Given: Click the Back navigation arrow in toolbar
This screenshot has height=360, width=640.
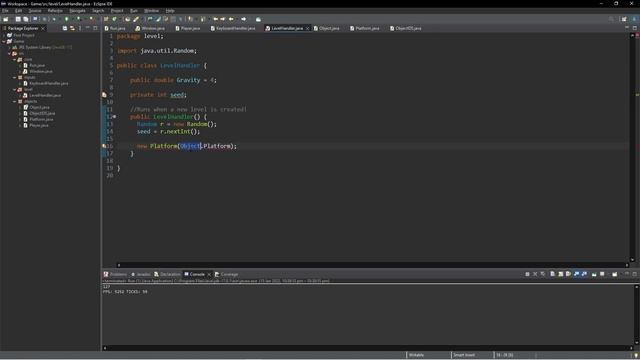Looking at the screenshot, I should [231, 19].
